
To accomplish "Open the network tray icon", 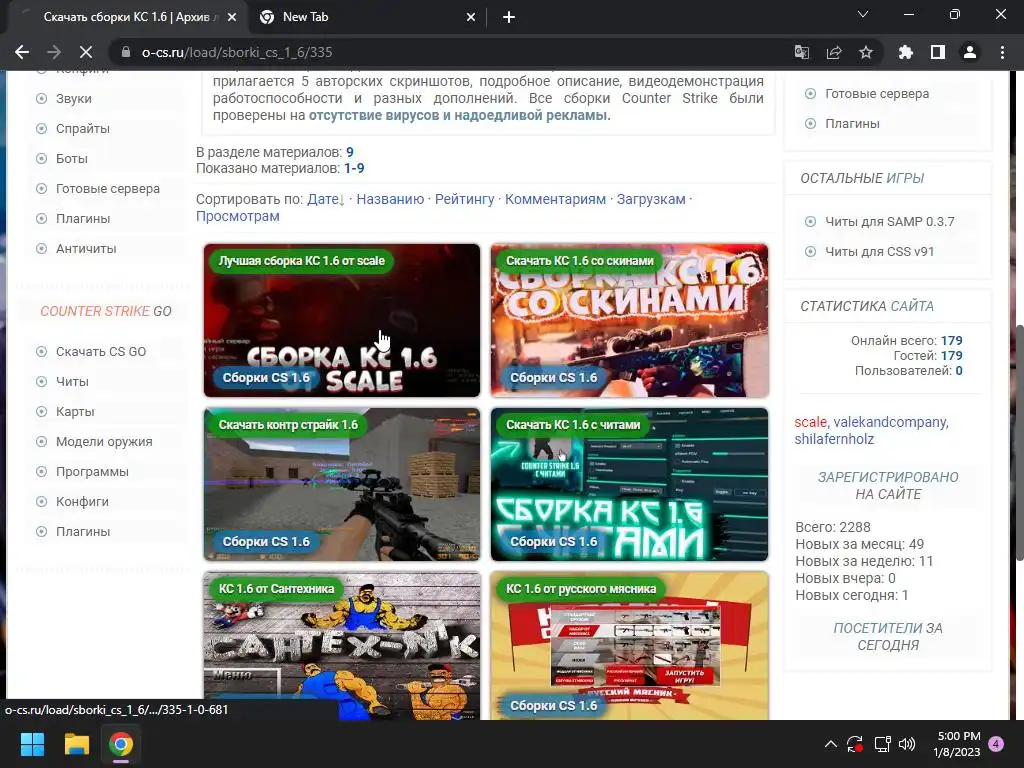I will (x=882, y=744).
